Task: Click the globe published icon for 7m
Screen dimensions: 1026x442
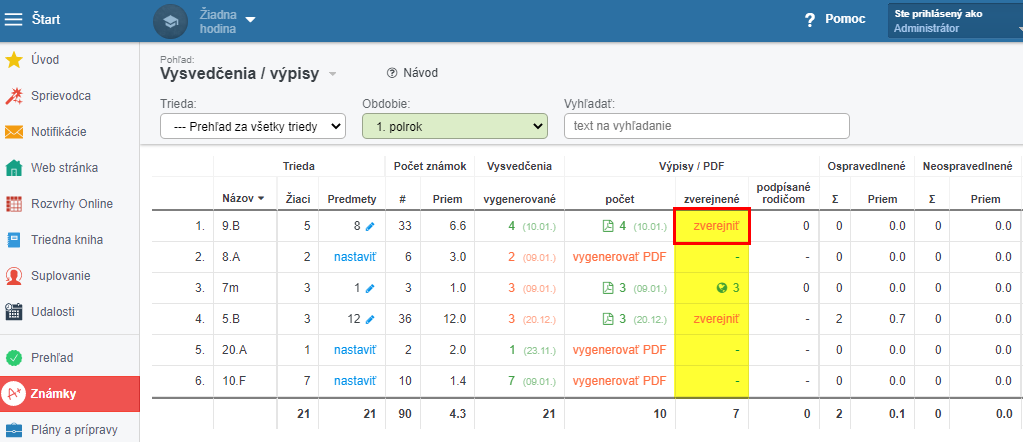Action: coord(722,288)
